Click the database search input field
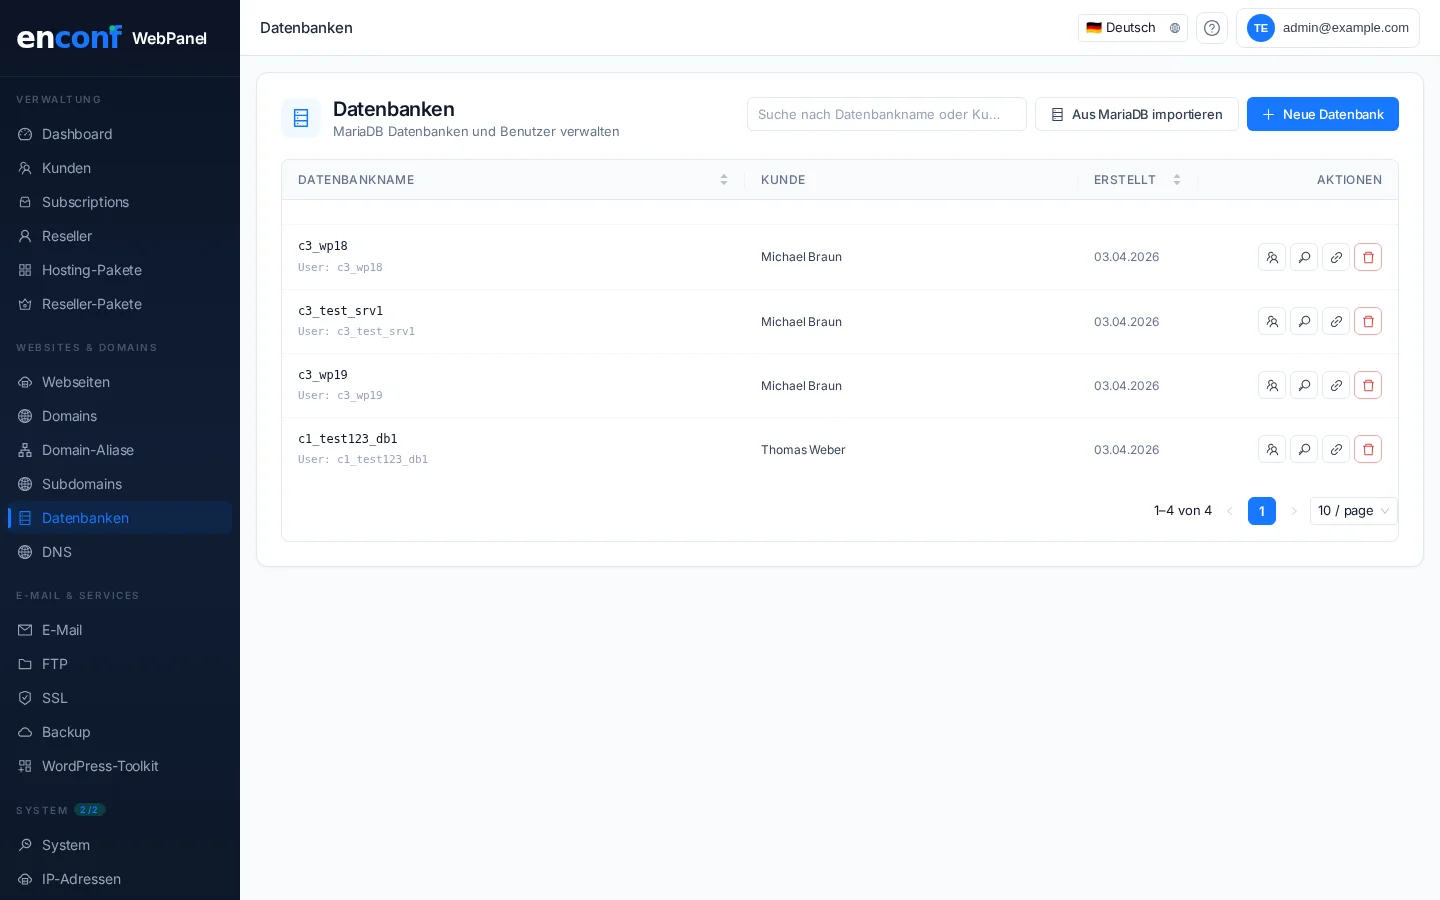 tap(886, 114)
